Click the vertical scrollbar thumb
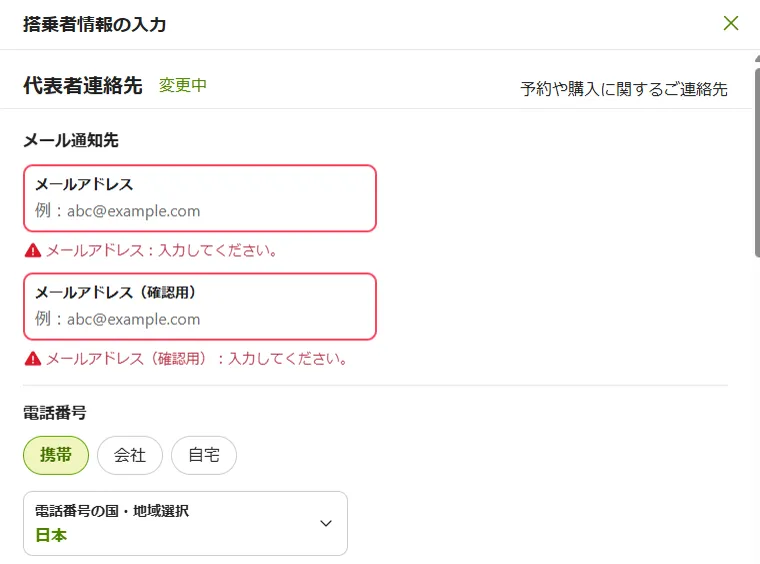The width and height of the screenshot is (760, 564). tap(756, 160)
